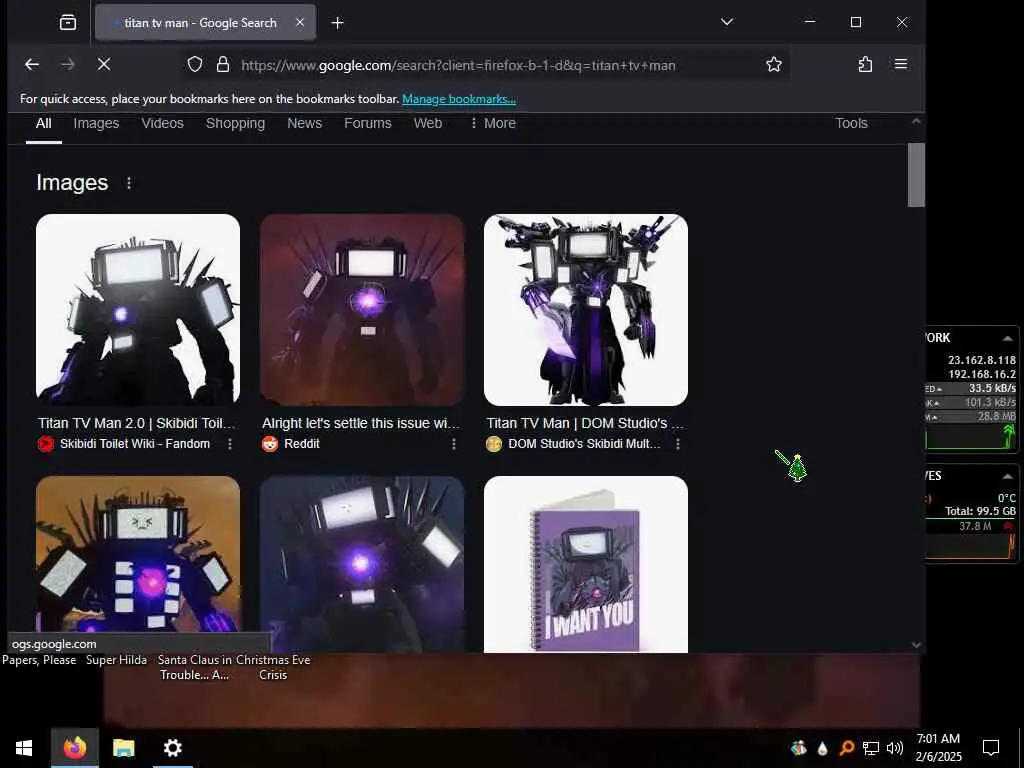Open the Alright let's settle this issue link
1024x768 pixels.
(x=361, y=423)
